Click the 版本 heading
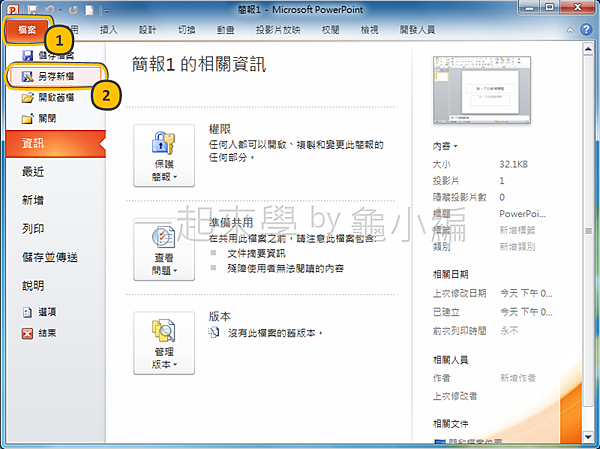 pyautogui.click(x=220, y=317)
